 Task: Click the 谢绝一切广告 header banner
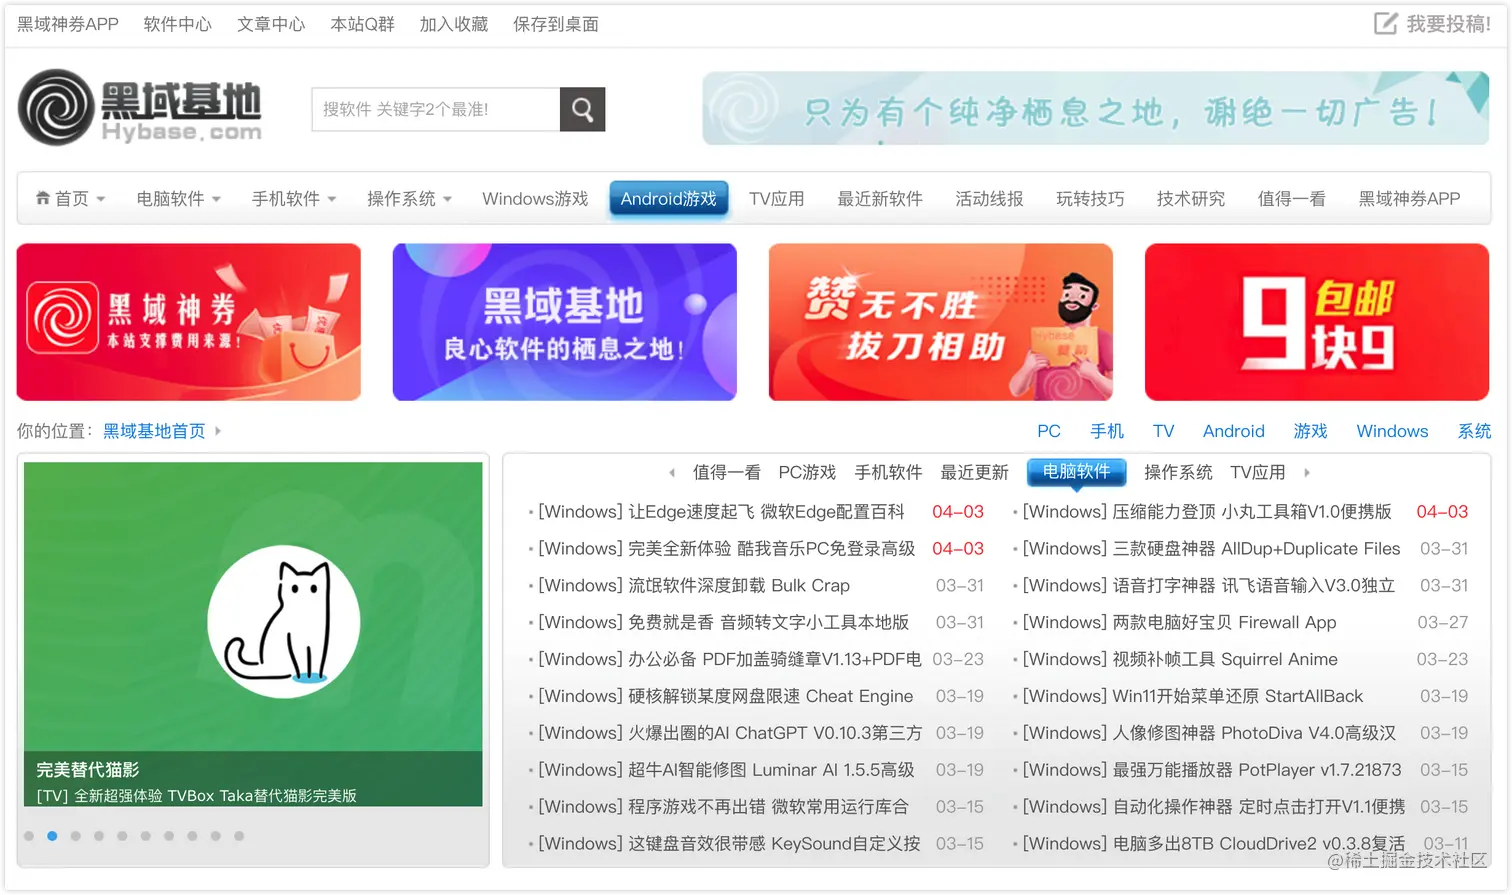click(x=1096, y=108)
